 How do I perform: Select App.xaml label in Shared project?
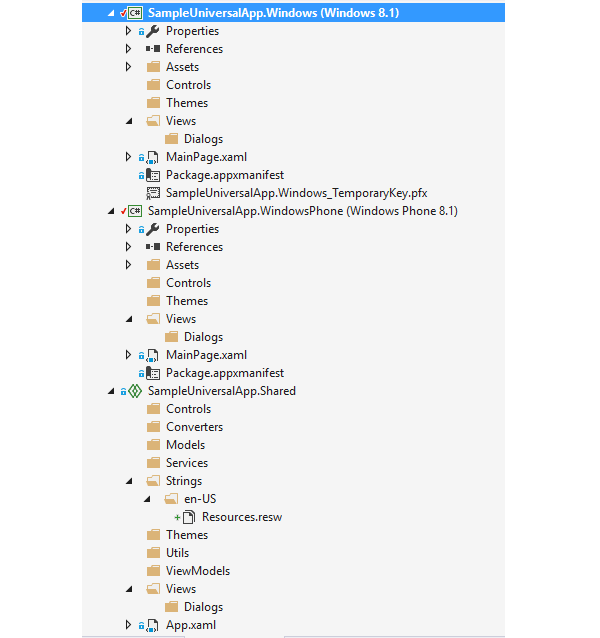point(191,625)
